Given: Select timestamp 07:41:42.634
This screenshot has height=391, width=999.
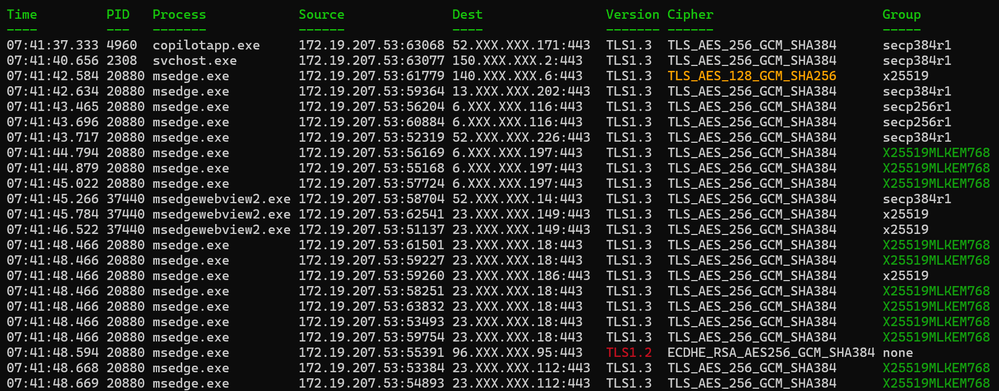Looking at the screenshot, I should (x=53, y=91).
